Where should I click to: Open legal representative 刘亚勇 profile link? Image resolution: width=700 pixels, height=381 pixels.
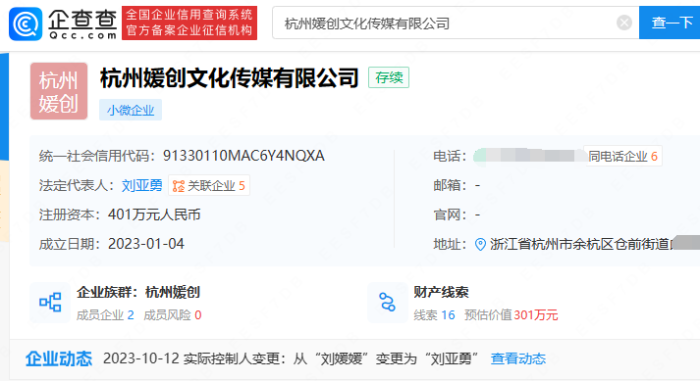[142, 185]
